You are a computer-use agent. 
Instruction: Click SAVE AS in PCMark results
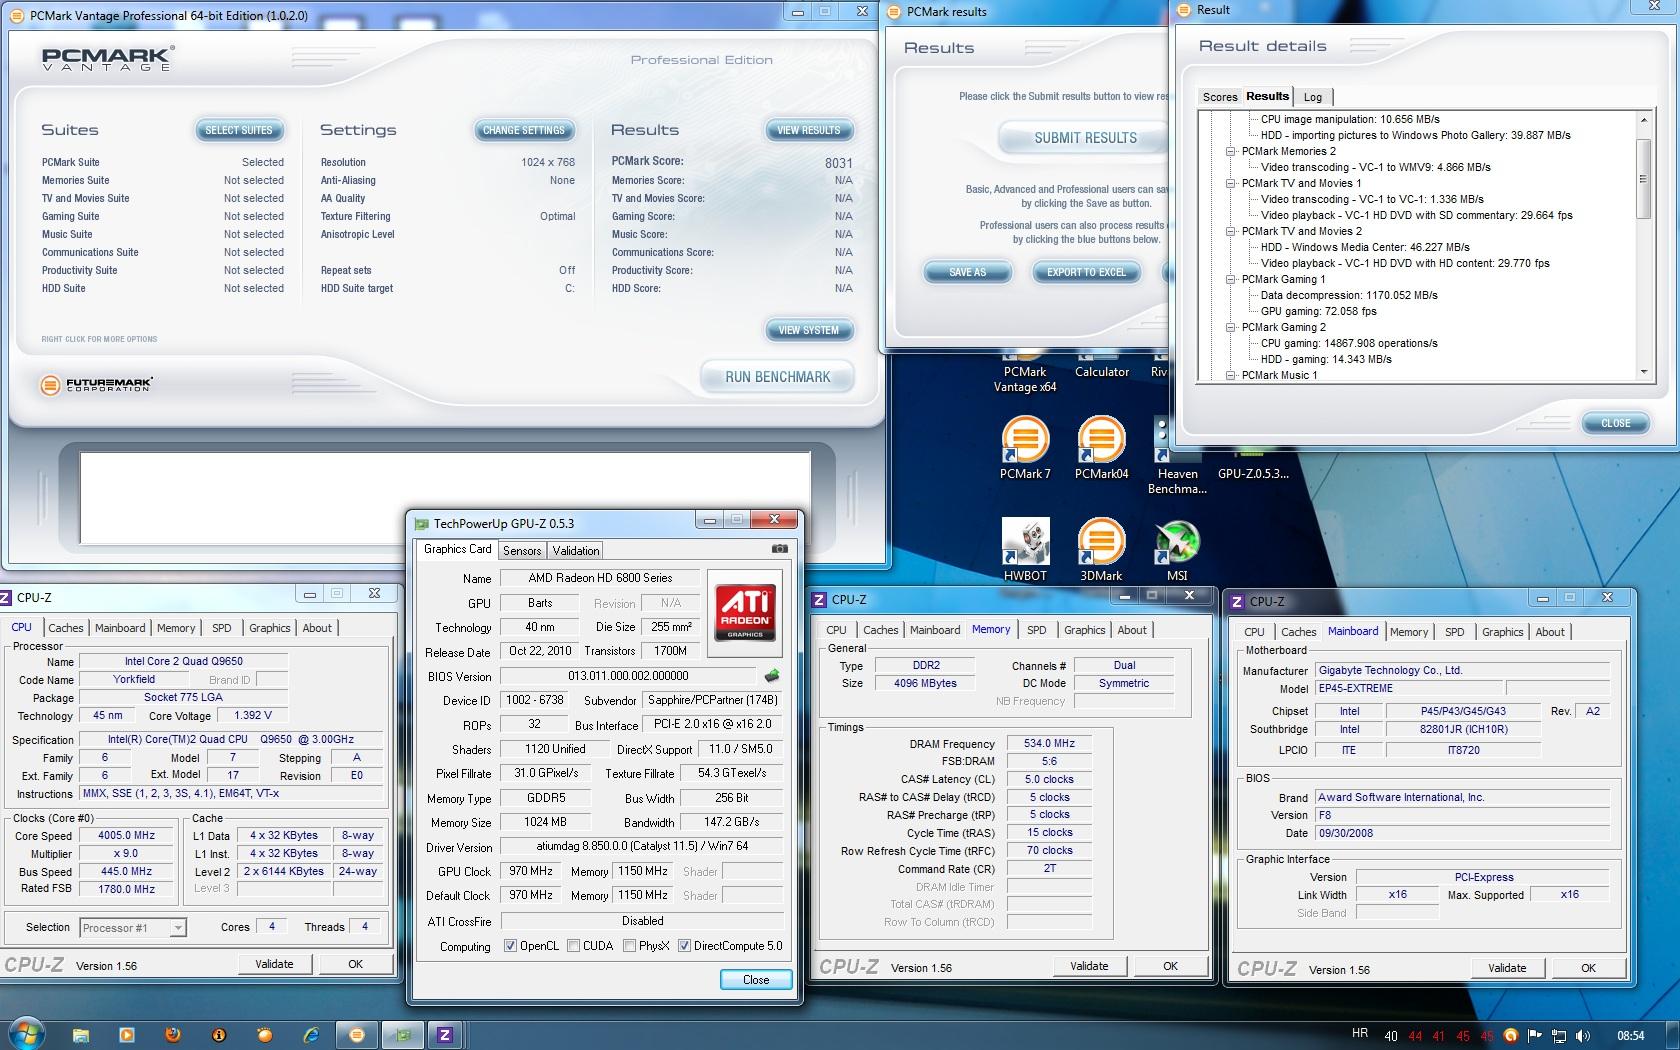[x=967, y=272]
